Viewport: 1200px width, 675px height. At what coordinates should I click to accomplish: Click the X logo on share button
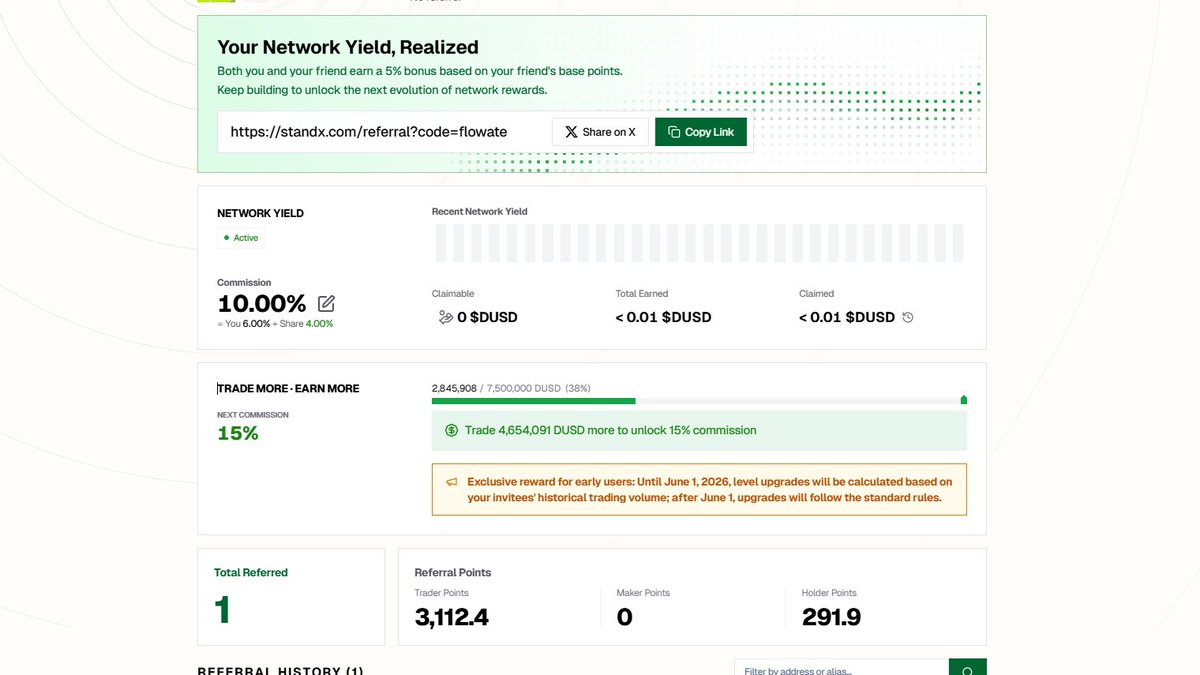click(571, 132)
